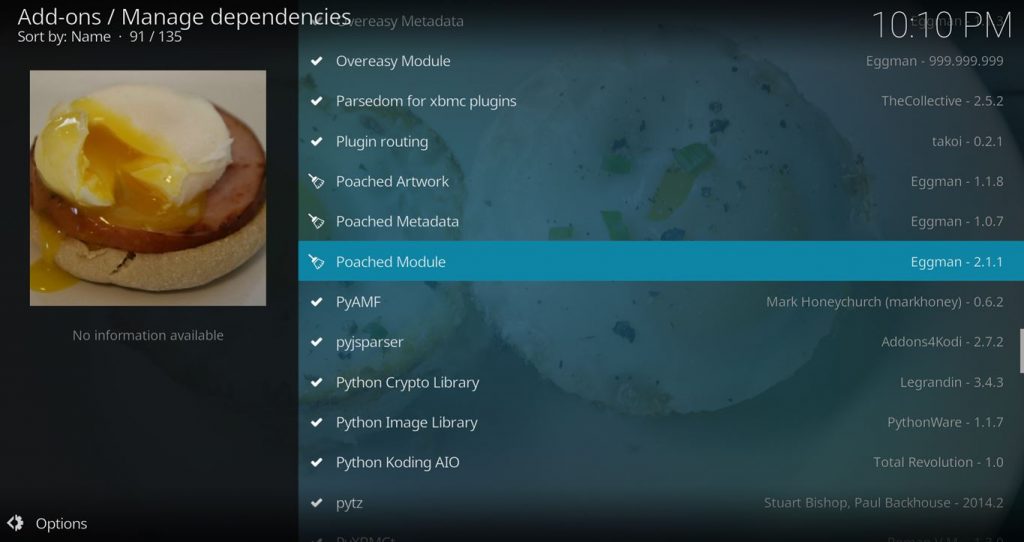Click the tag icon beside Poached Metadata

click(x=316, y=221)
